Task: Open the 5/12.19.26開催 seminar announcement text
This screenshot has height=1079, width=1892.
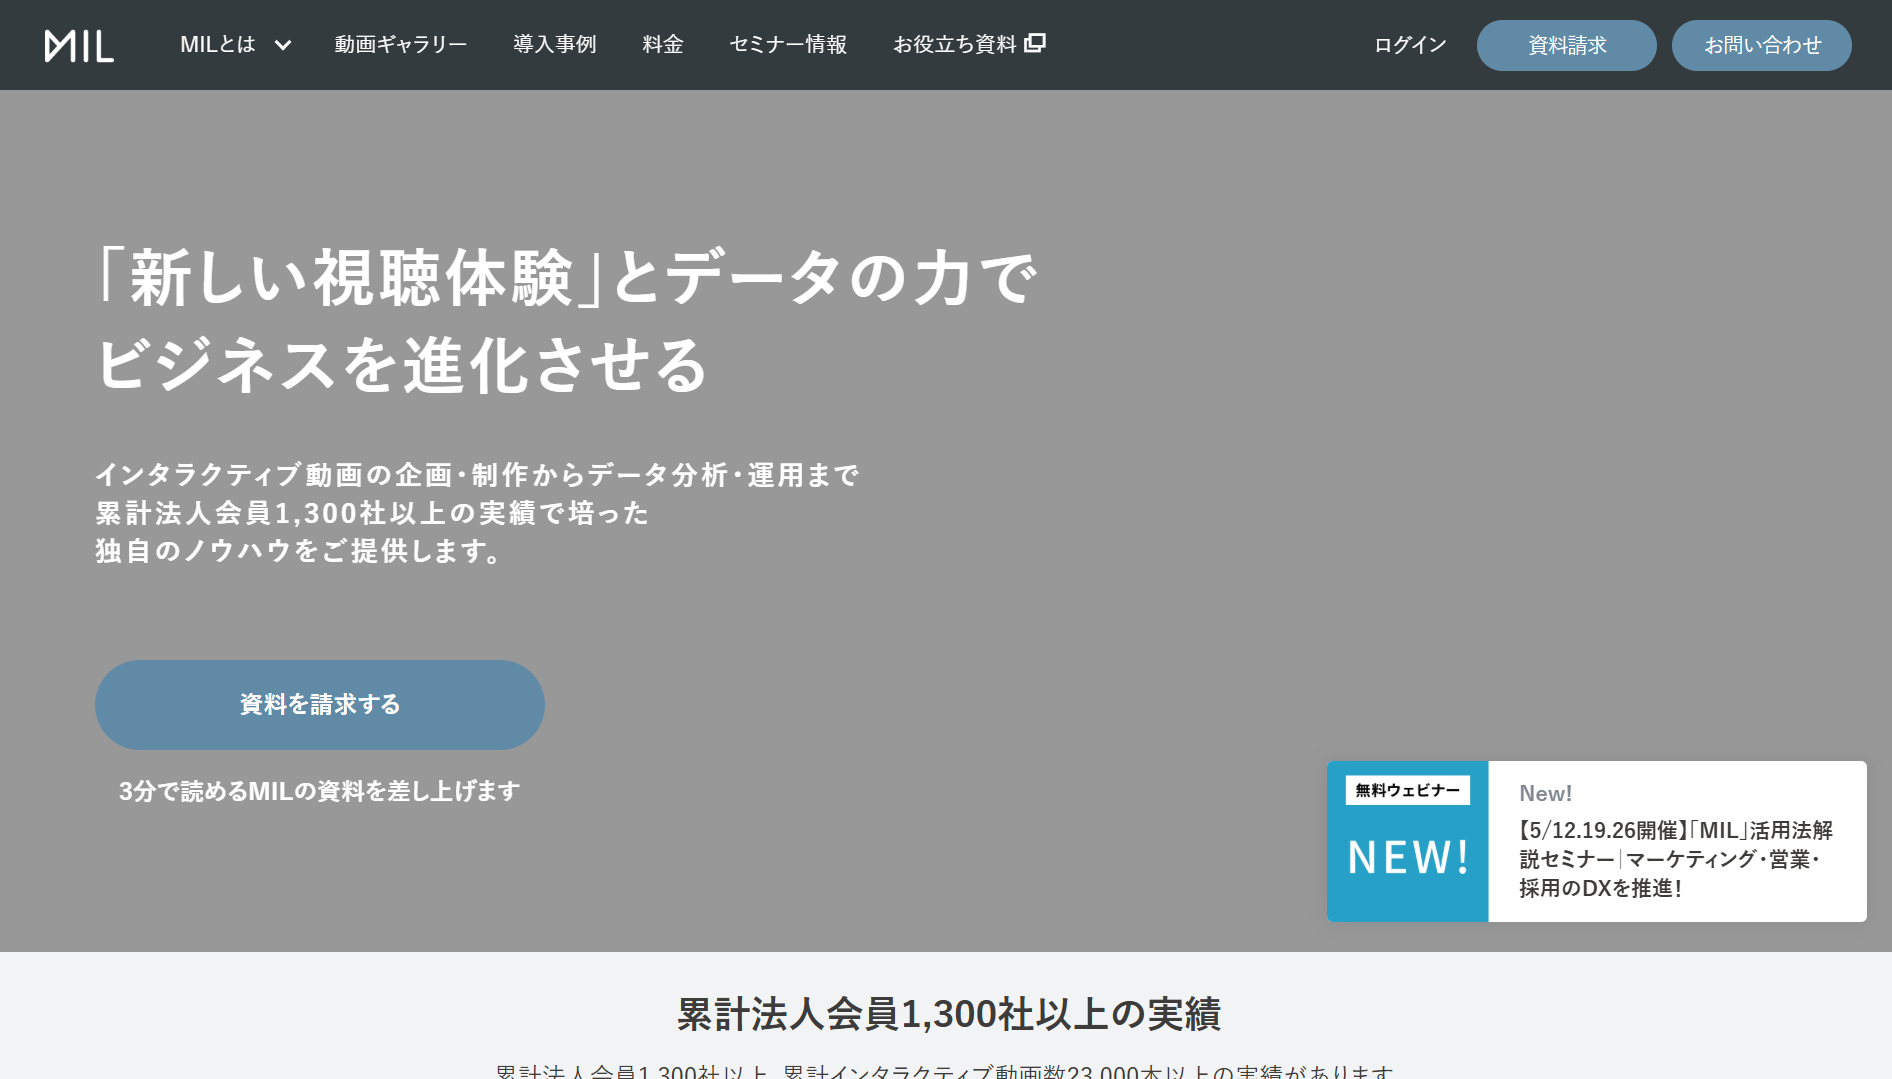Action: 1676,859
